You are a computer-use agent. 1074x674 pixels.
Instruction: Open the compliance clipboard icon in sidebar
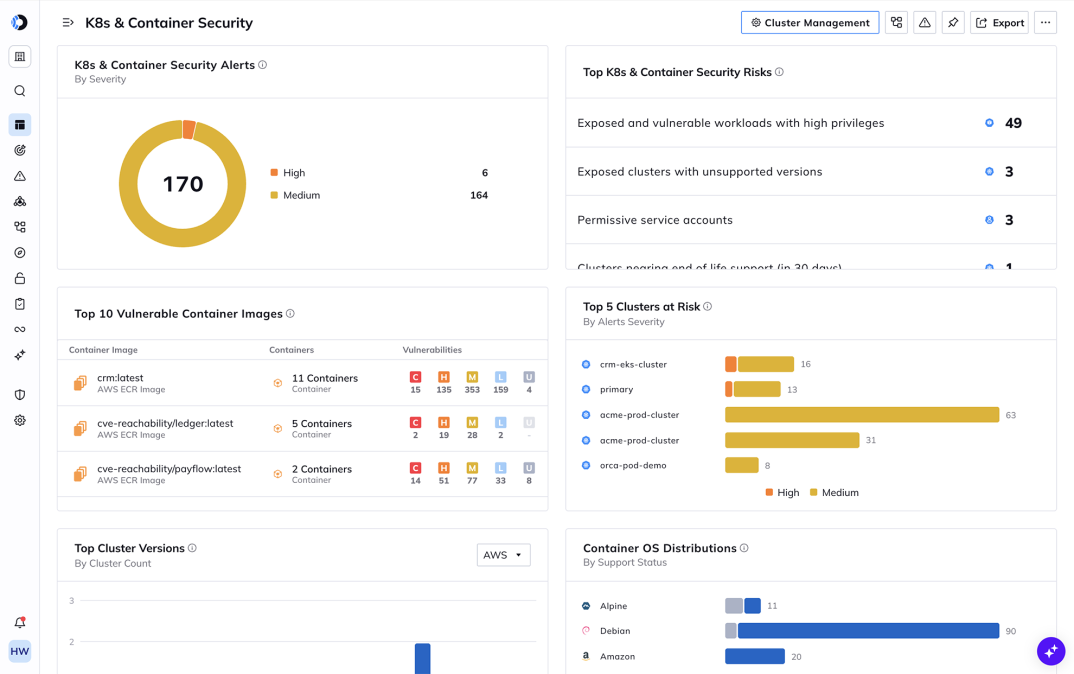coord(20,304)
